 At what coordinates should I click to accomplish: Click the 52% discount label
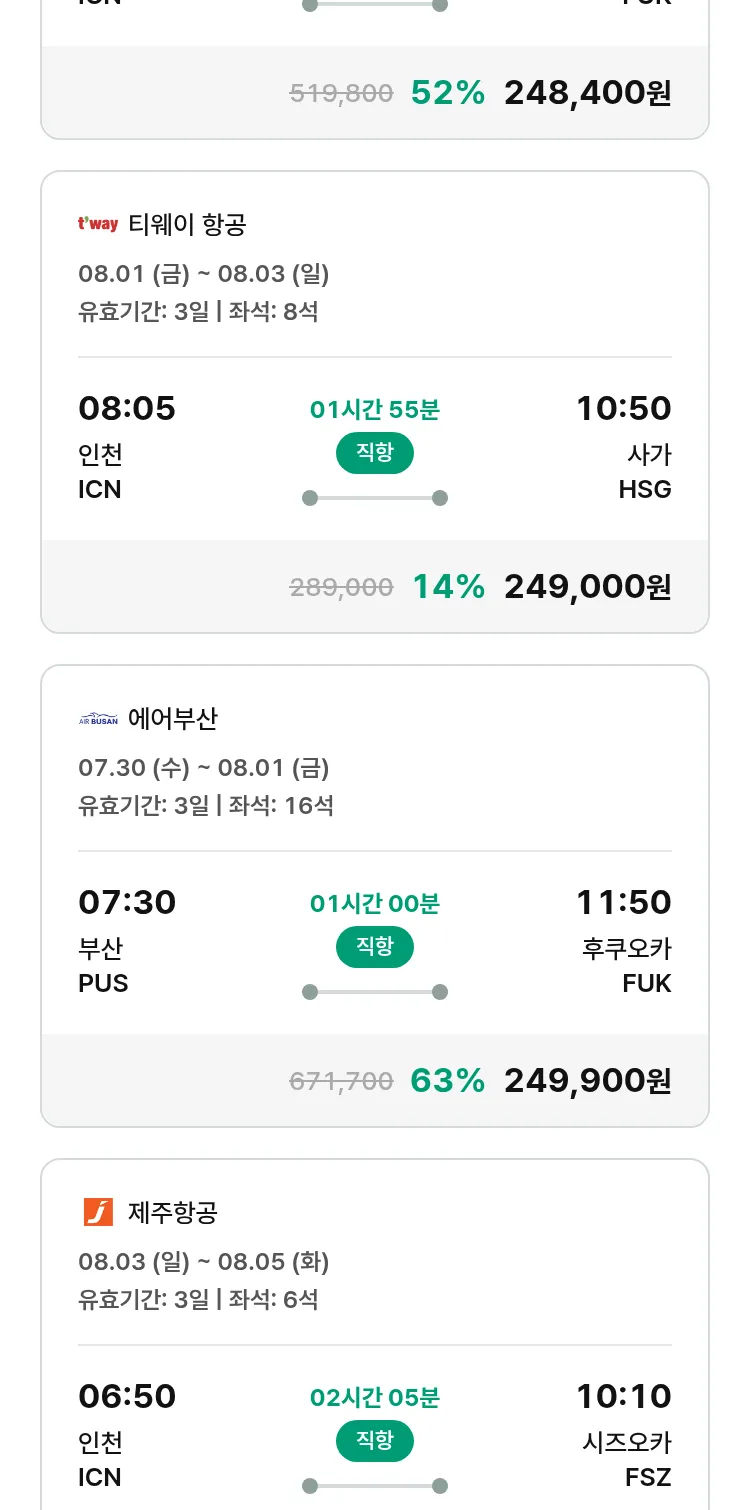[447, 93]
